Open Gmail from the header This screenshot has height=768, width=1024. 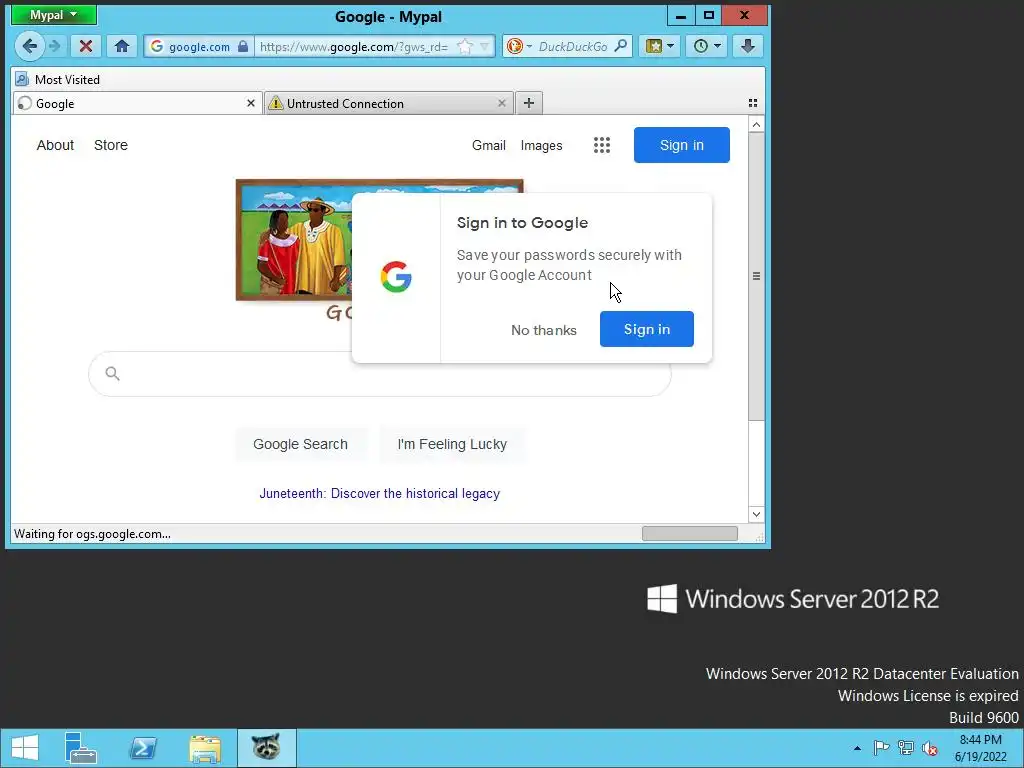click(x=488, y=145)
